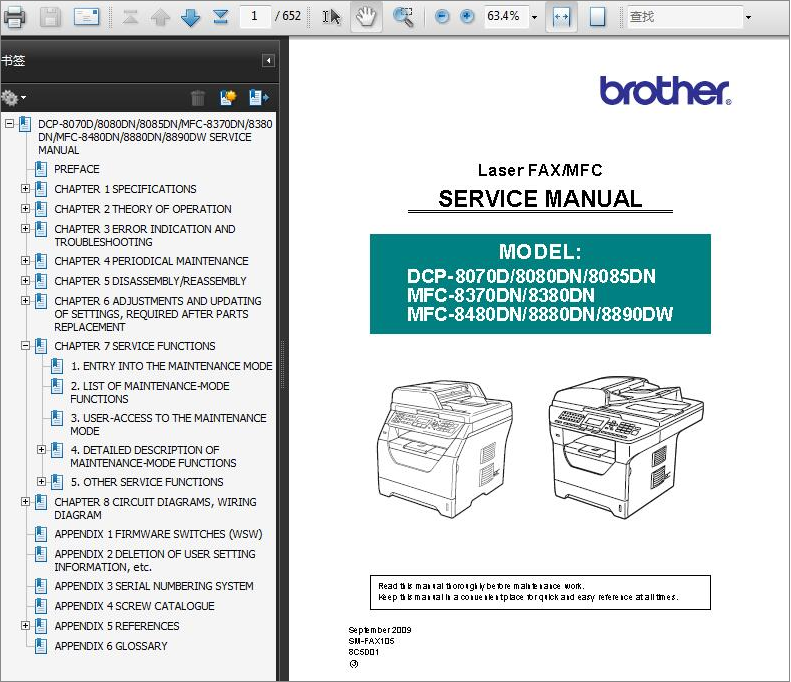
Task: Go to next page down arrow
Action: 190,17
